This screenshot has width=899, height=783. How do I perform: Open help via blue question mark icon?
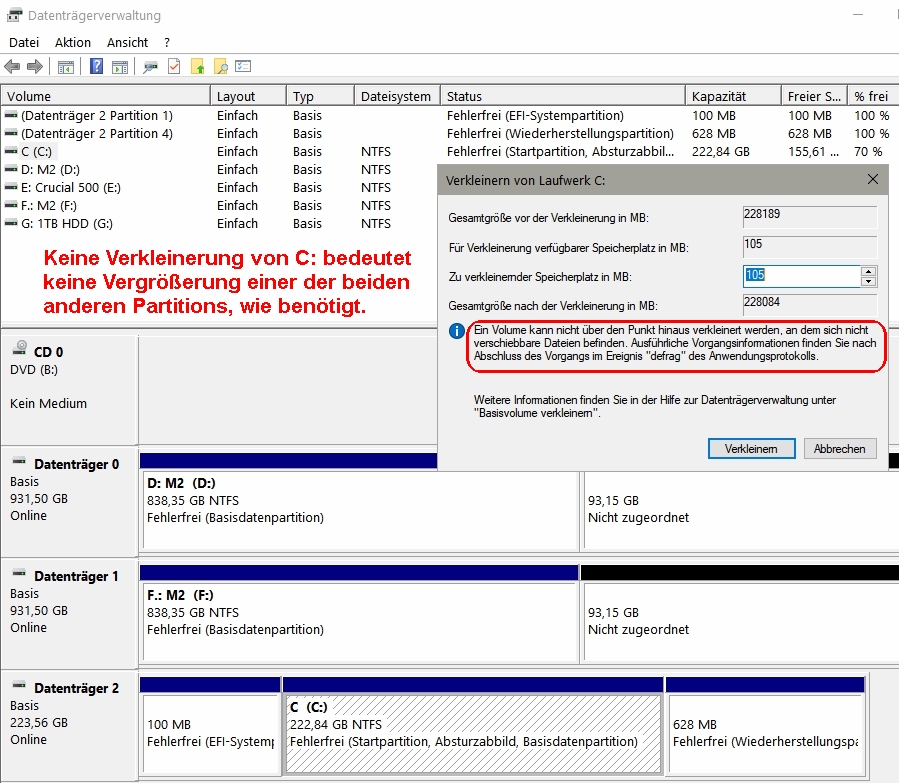[x=97, y=67]
